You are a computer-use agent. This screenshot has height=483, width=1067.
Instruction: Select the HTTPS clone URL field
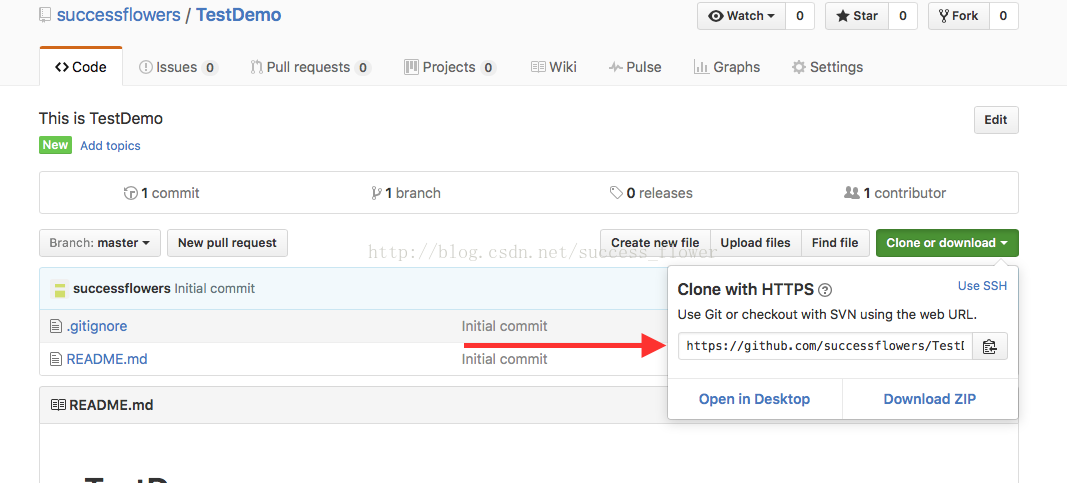[825, 346]
